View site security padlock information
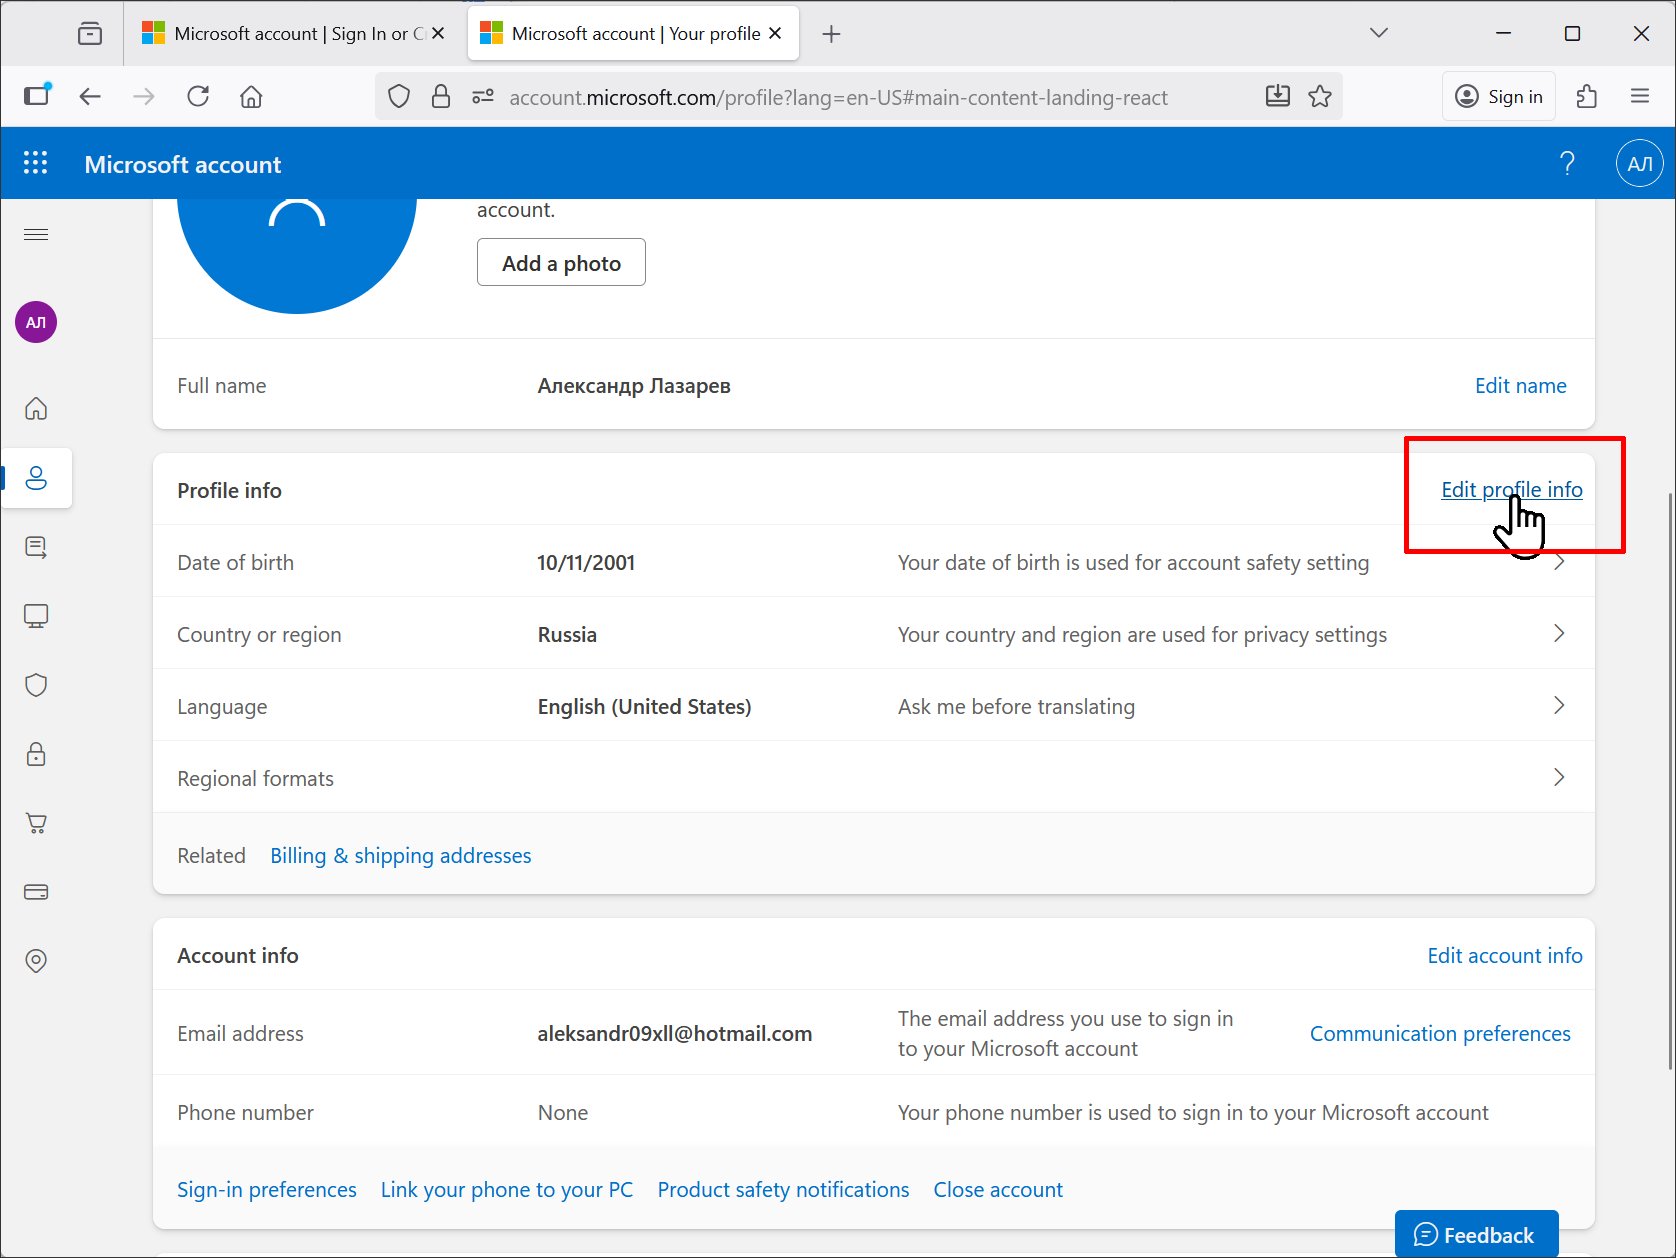Image resolution: width=1676 pixels, height=1258 pixels. [440, 96]
